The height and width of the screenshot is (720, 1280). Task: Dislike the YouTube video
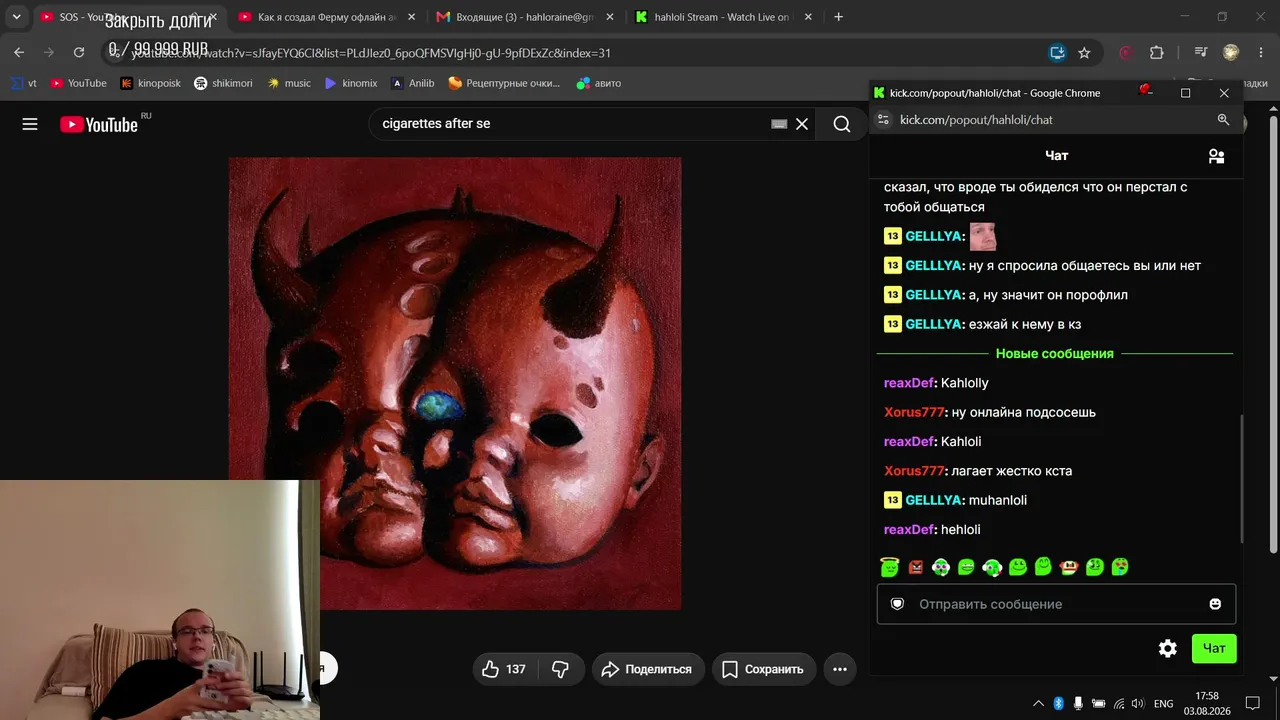[561, 669]
